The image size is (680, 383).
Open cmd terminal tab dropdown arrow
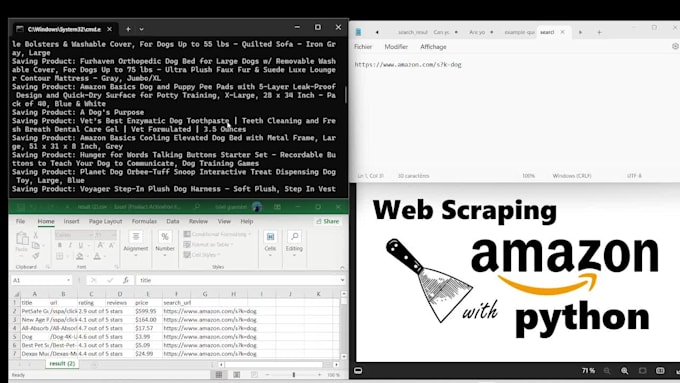pos(141,29)
